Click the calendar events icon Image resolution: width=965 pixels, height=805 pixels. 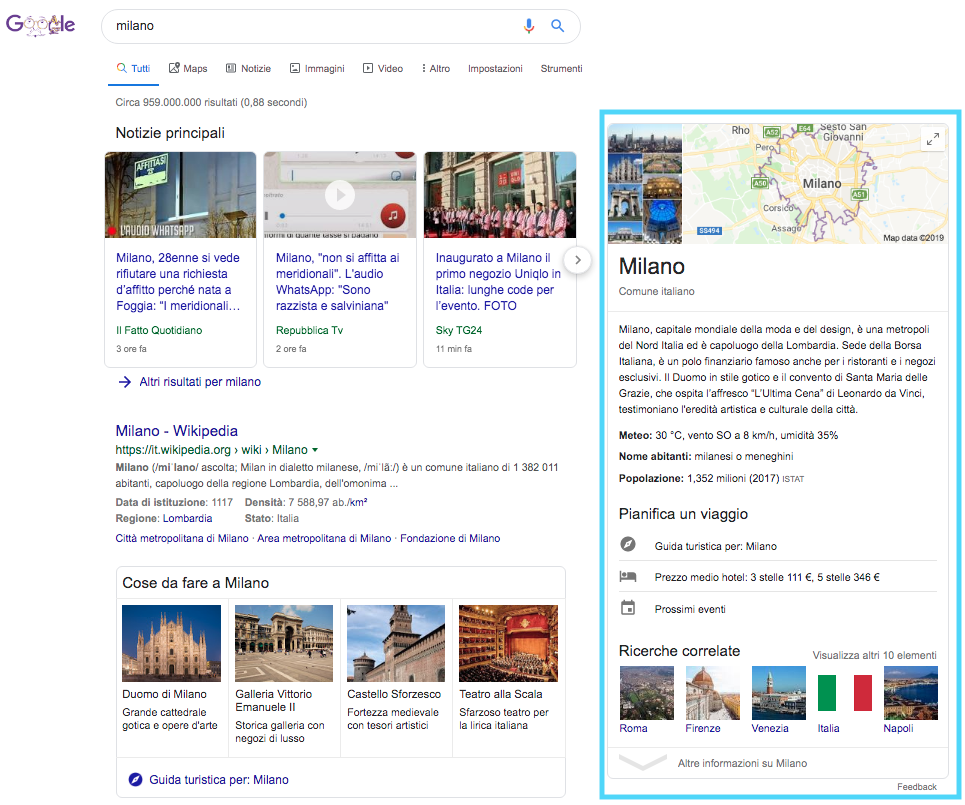(x=628, y=607)
